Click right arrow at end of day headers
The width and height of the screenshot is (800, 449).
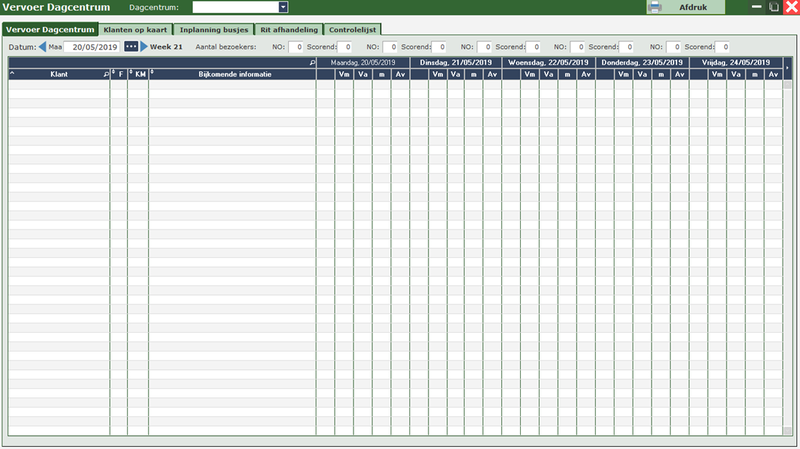(x=787, y=68)
